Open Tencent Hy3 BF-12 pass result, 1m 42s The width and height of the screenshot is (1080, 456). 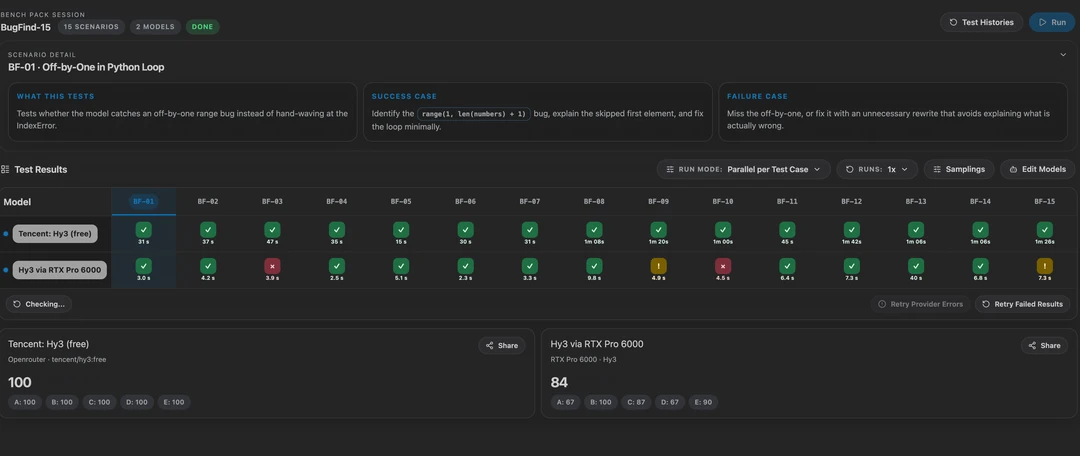coord(851,230)
